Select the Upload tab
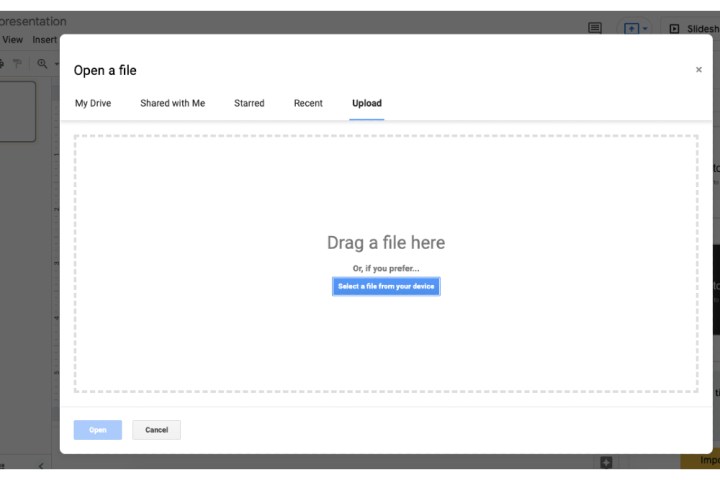The height and width of the screenshot is (480, 720). coord(366,103)
